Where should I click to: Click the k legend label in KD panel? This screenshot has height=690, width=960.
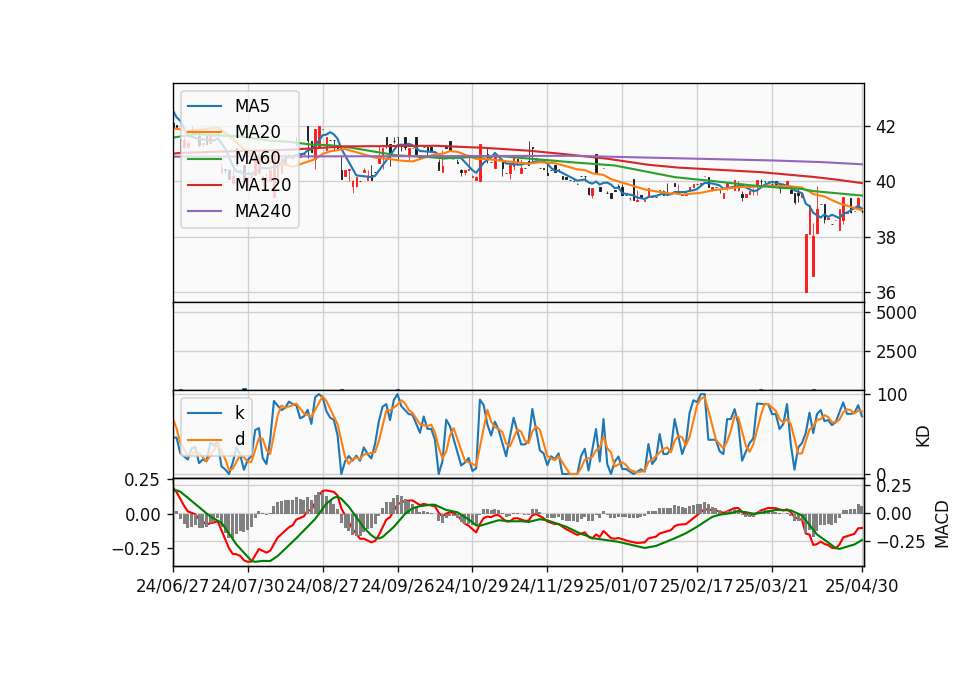point(239,413)
